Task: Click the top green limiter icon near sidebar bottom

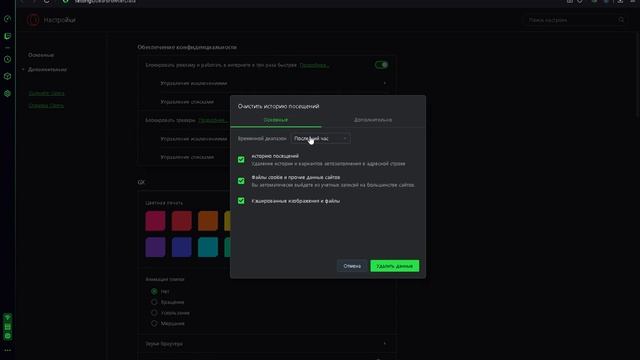Action: click(7, 318)
